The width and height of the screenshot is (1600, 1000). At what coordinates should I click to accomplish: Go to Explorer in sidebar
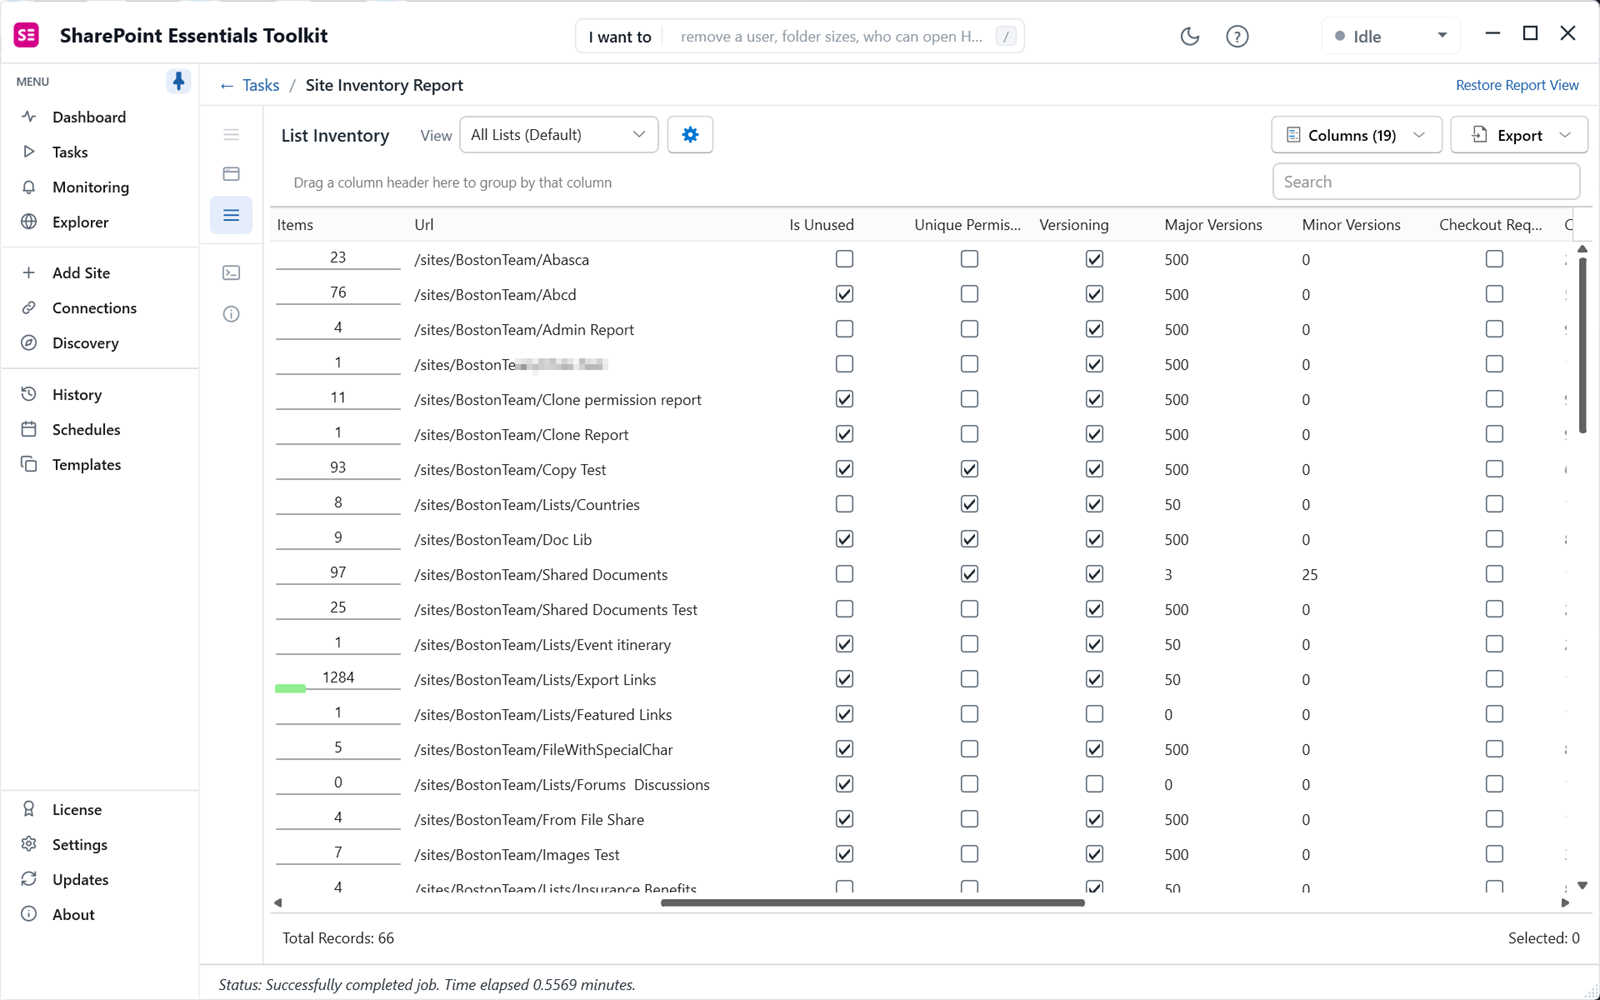point(80,222)
